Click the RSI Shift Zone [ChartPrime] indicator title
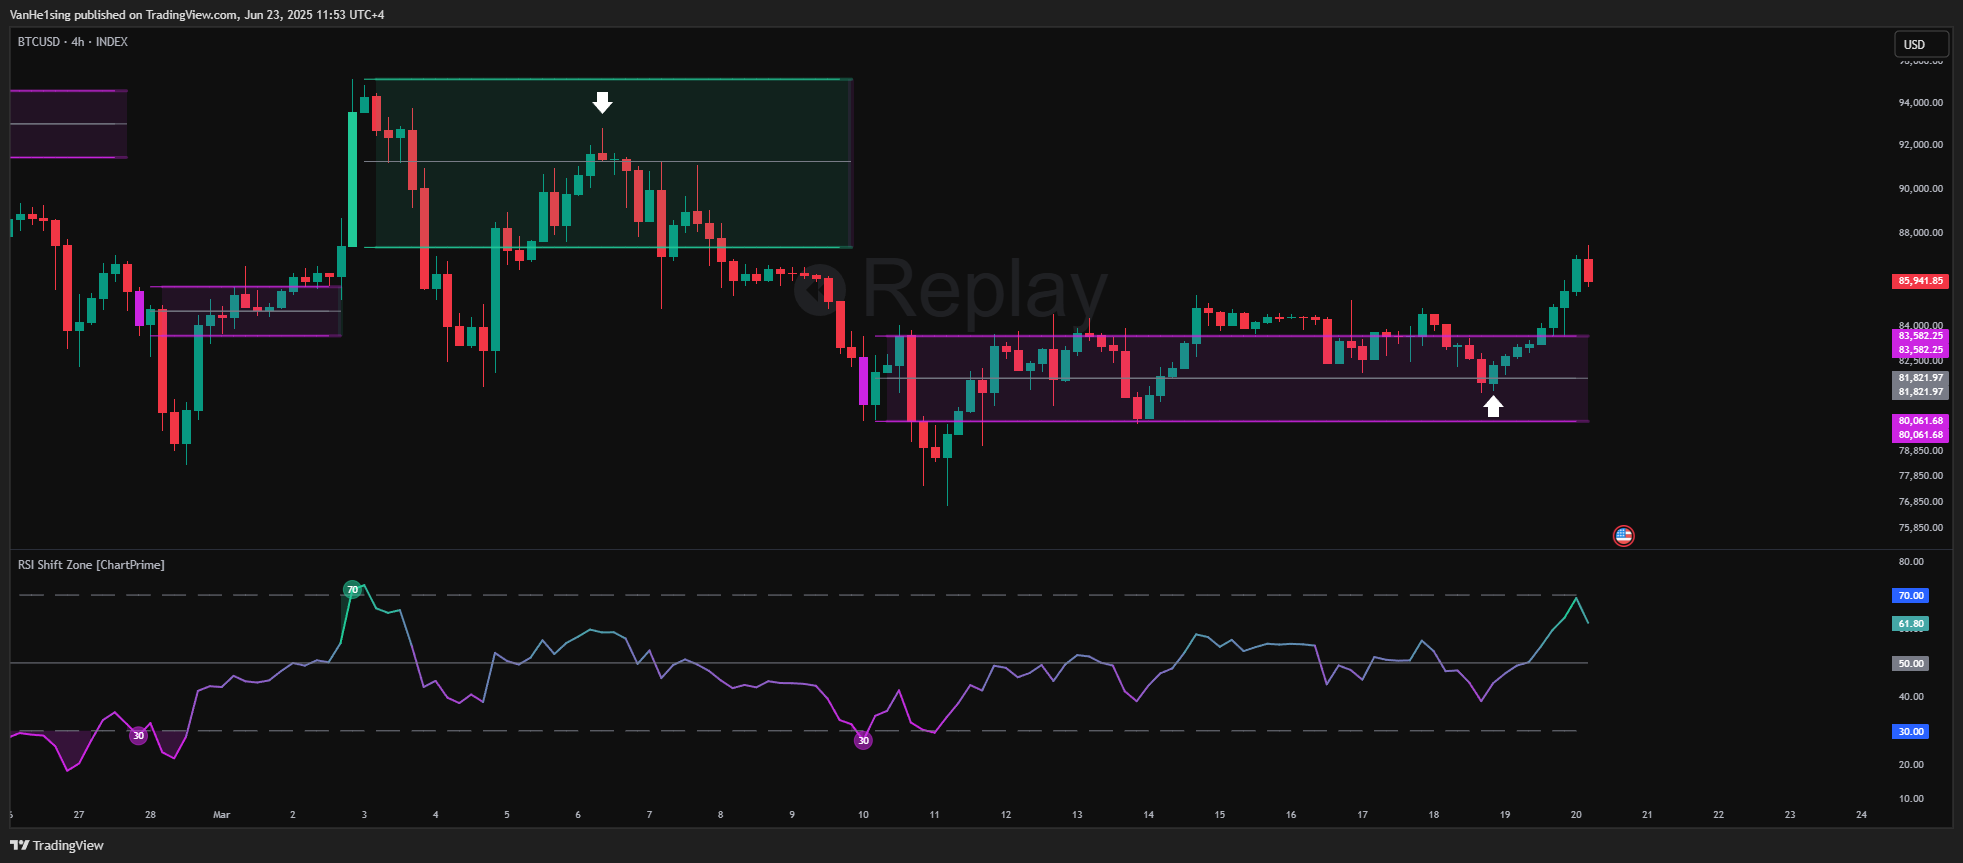This screenshot has width=1963, height=863. pos(91,565)
